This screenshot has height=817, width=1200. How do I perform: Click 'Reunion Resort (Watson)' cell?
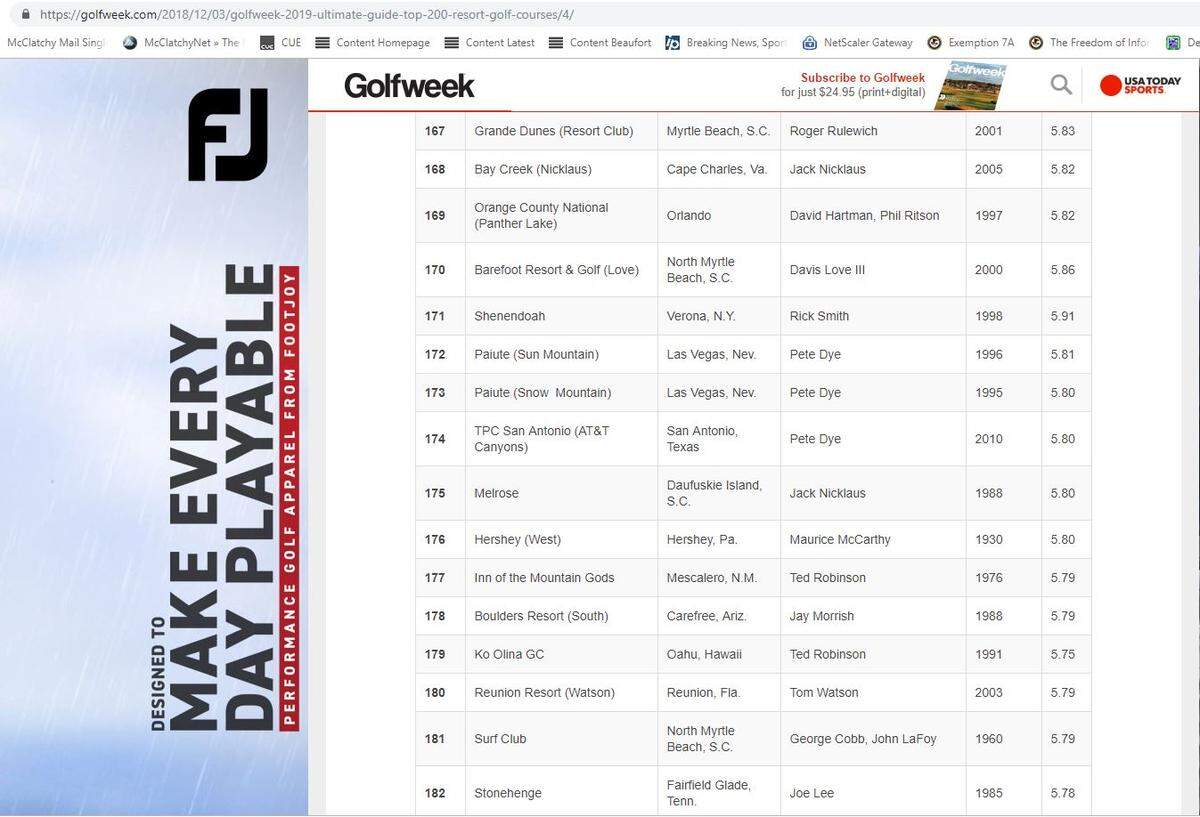560,692
